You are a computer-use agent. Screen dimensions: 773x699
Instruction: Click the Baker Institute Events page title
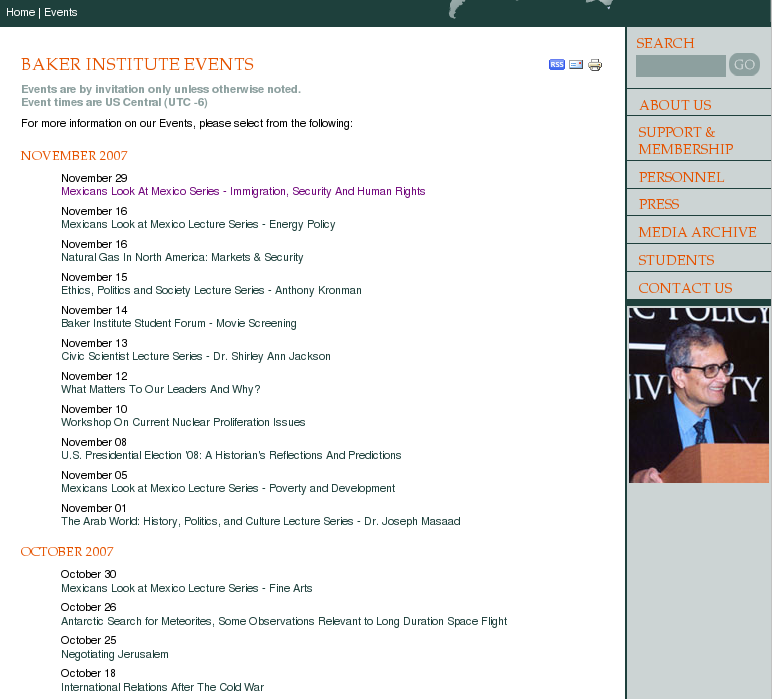[138, 65]
